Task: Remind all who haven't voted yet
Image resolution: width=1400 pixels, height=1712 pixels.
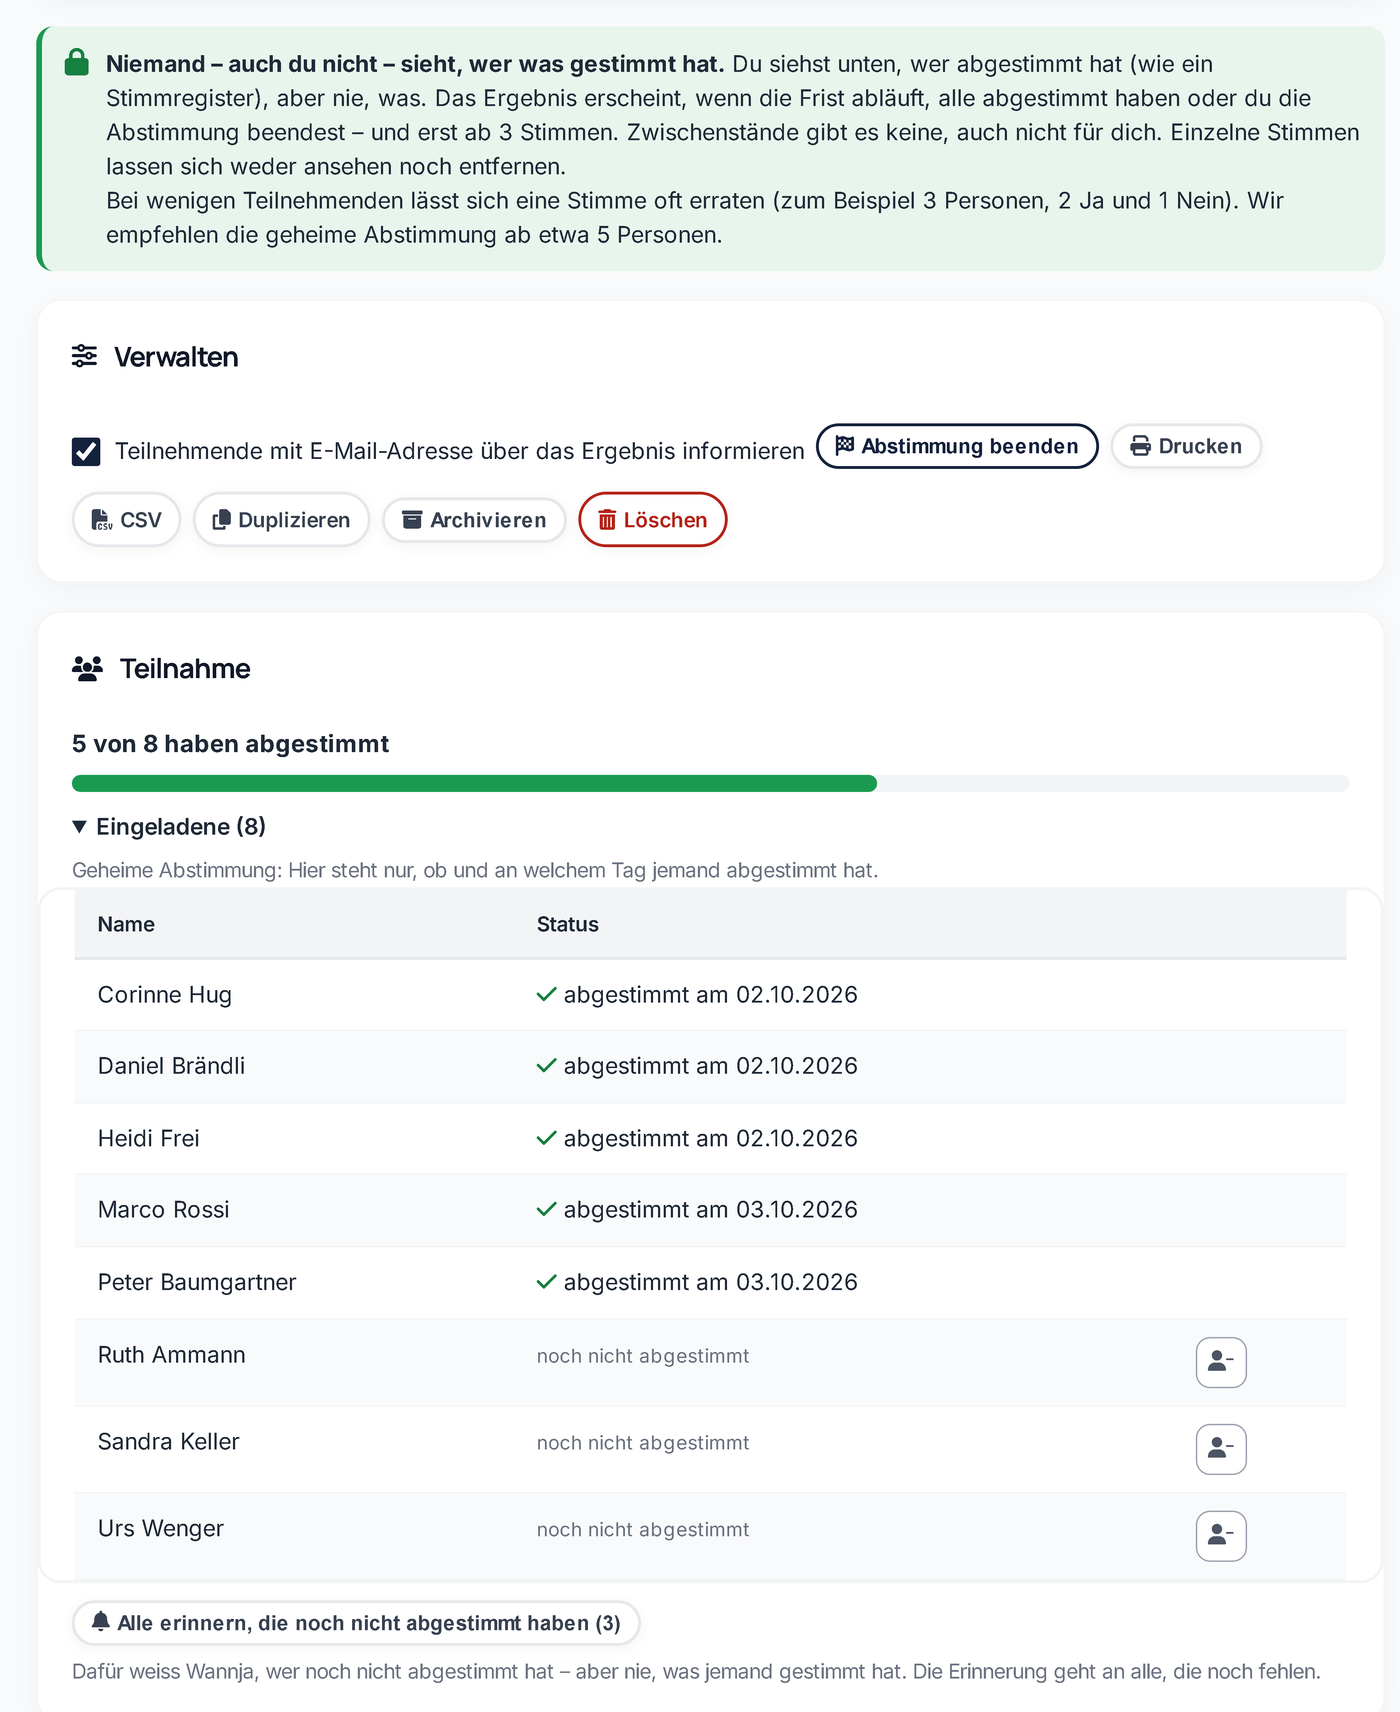Action: [356, 1623]
